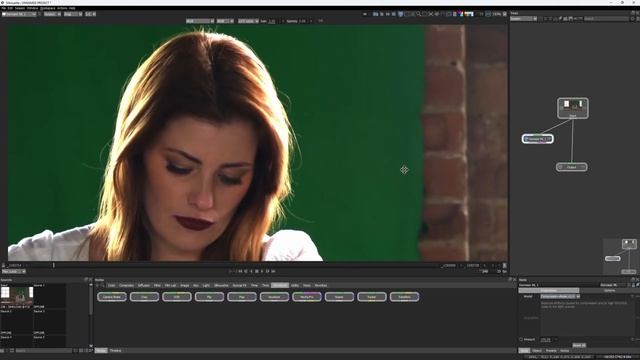Switch to the Special FX node tab
The image size is (640, 360).
click(240, 285)
